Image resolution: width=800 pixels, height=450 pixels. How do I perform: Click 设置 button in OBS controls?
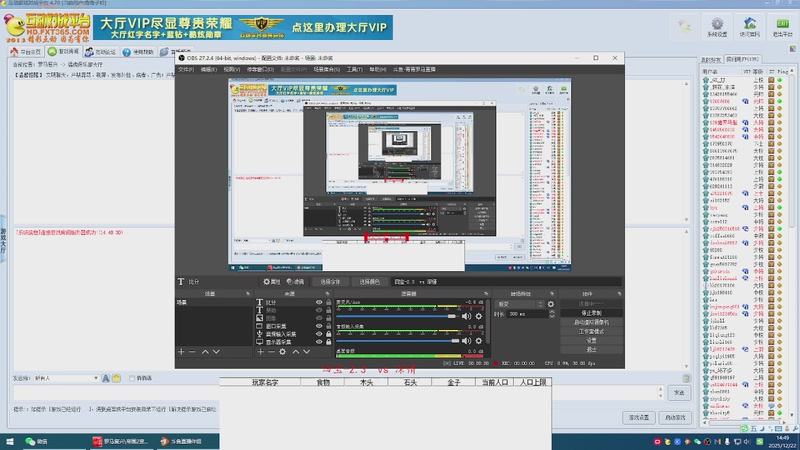[591, 340]
